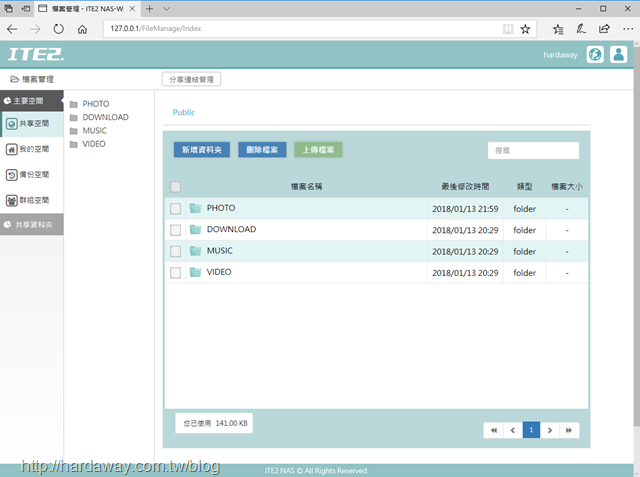This screenshot has height=477, width=640.
Task: Open DOWNLOAD folder icon in table
Action: point(196,230)
